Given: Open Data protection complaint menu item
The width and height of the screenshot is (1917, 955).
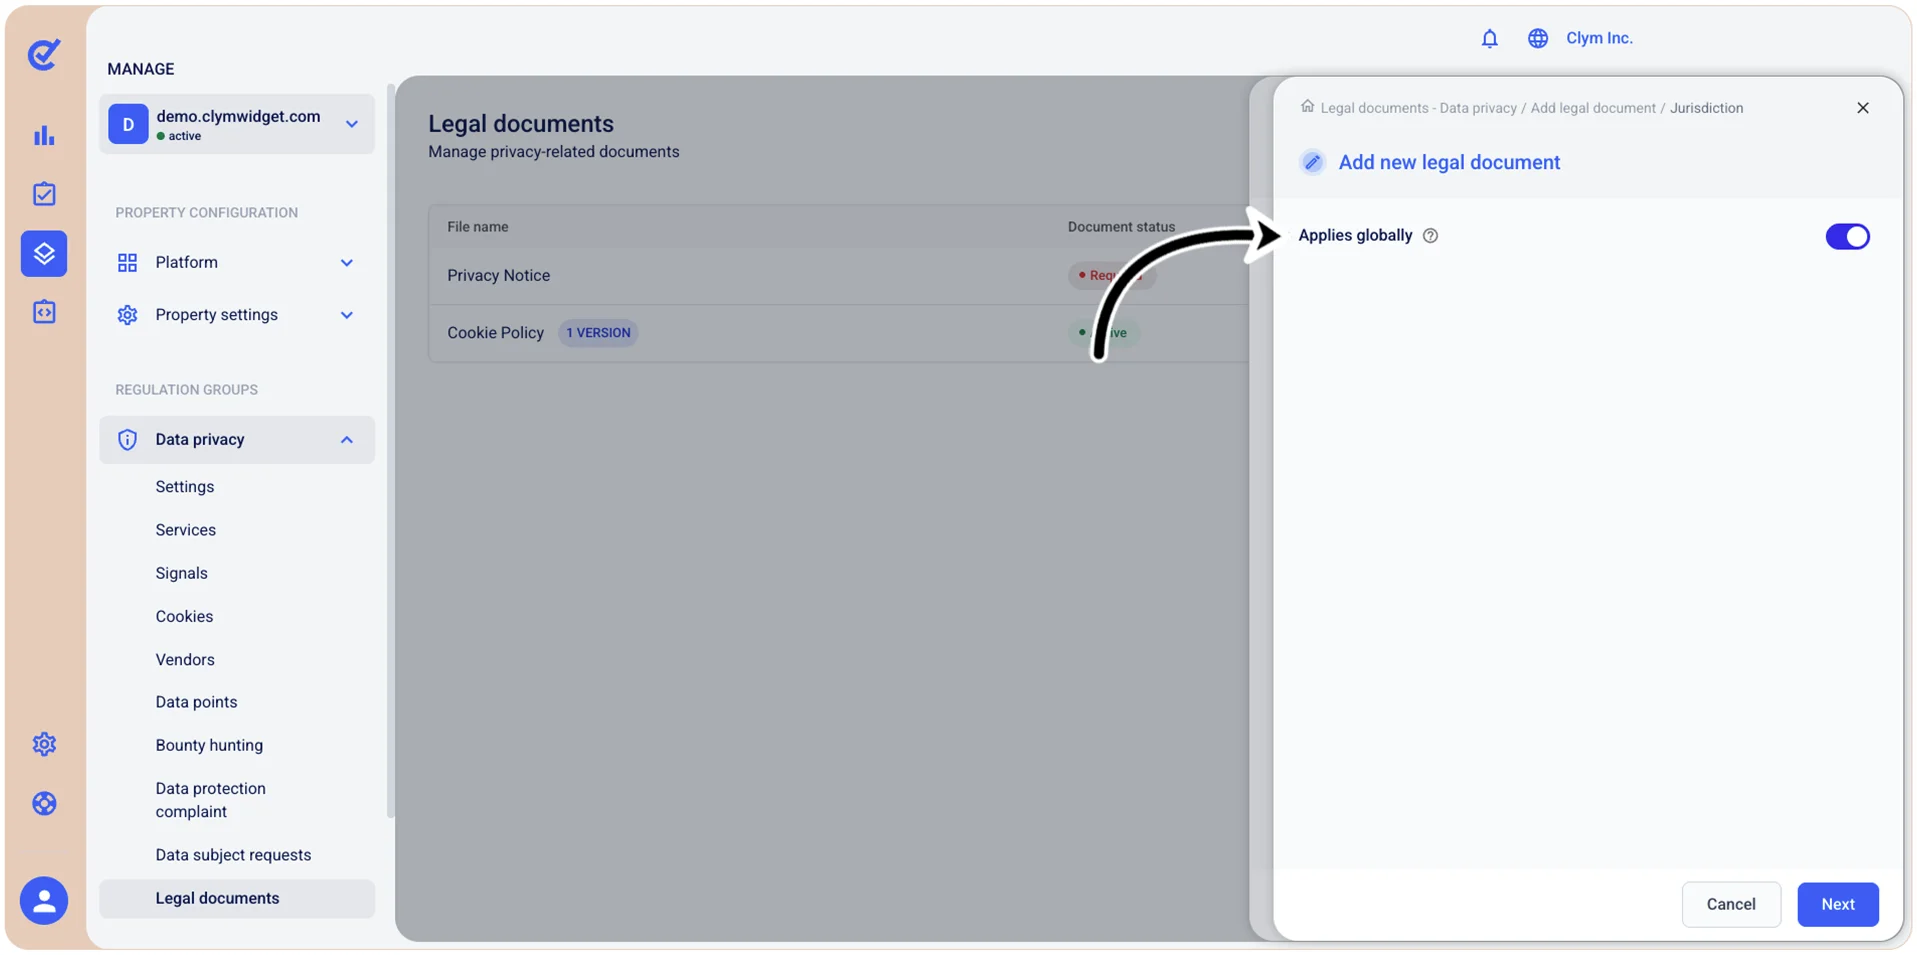Looking at the screenshot, I should 211,800.
